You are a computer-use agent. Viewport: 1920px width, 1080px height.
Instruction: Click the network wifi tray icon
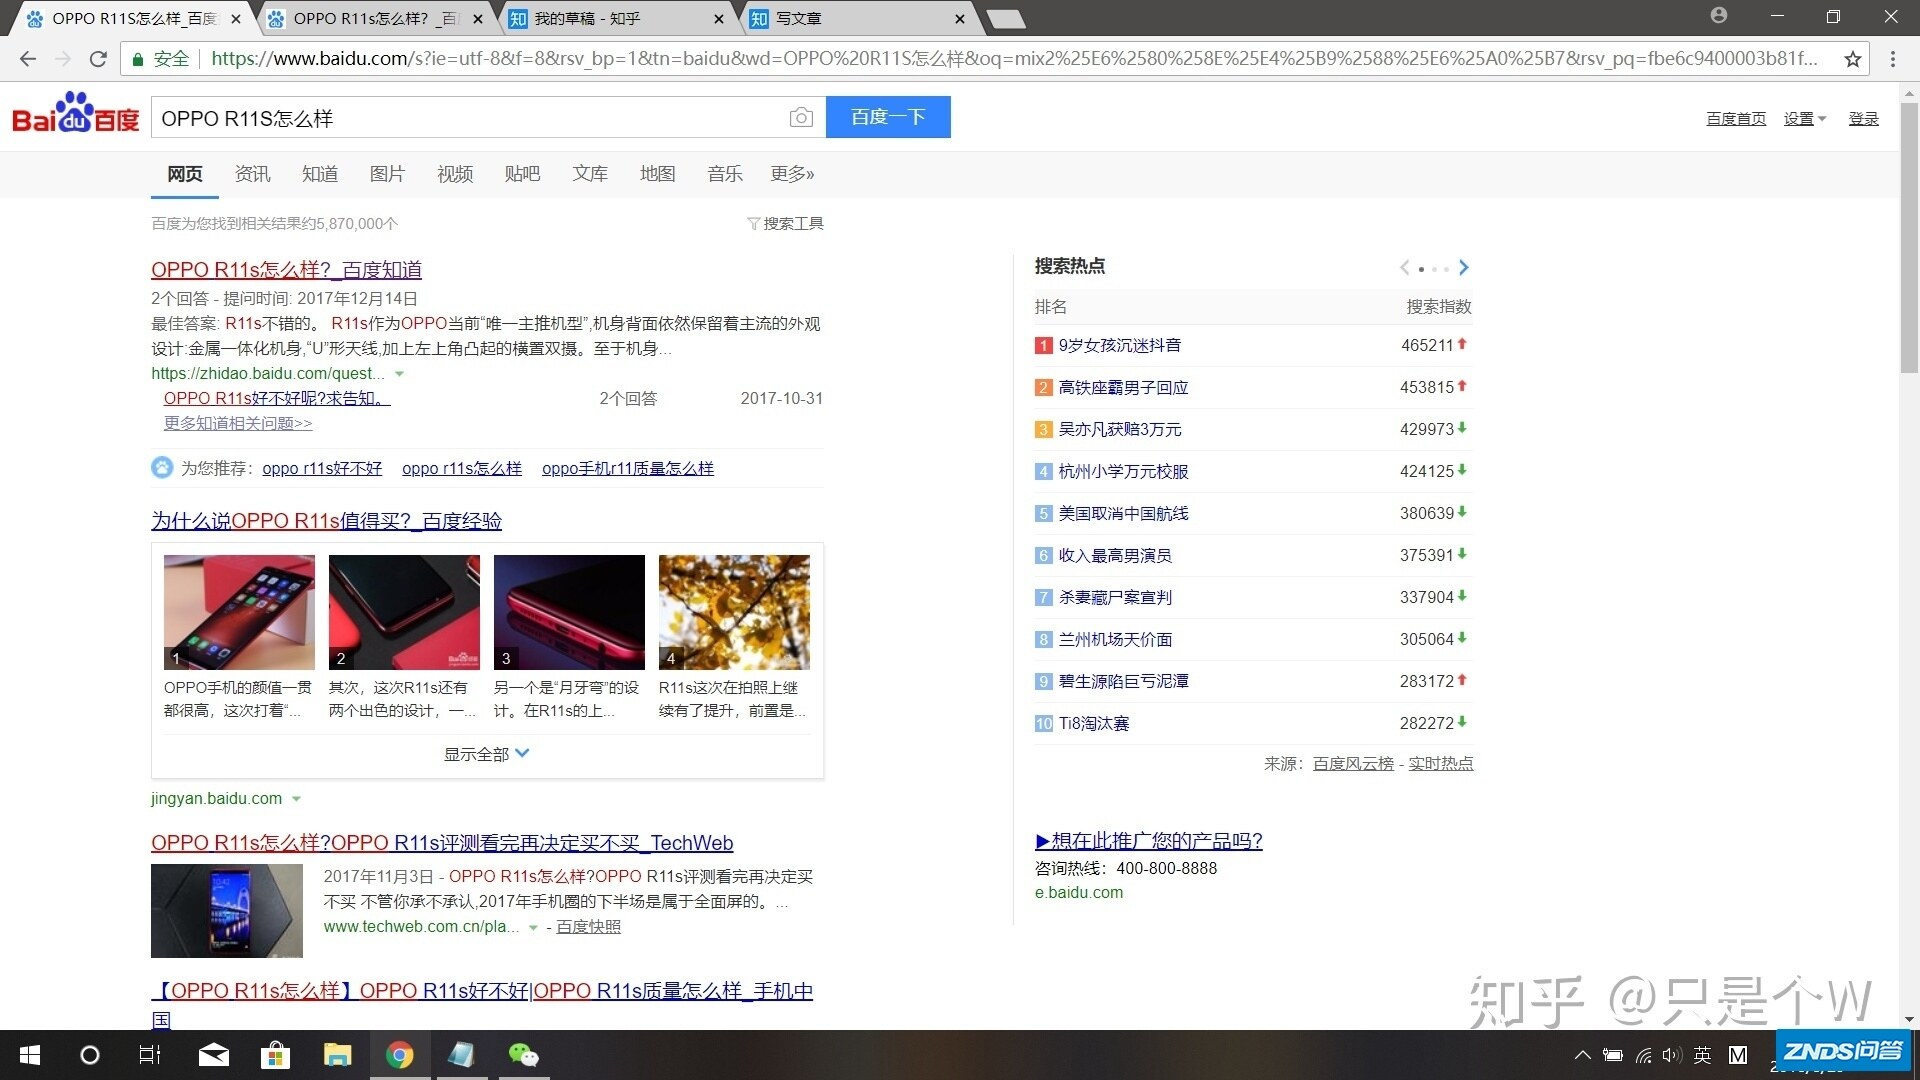tap(1643, 1055)
